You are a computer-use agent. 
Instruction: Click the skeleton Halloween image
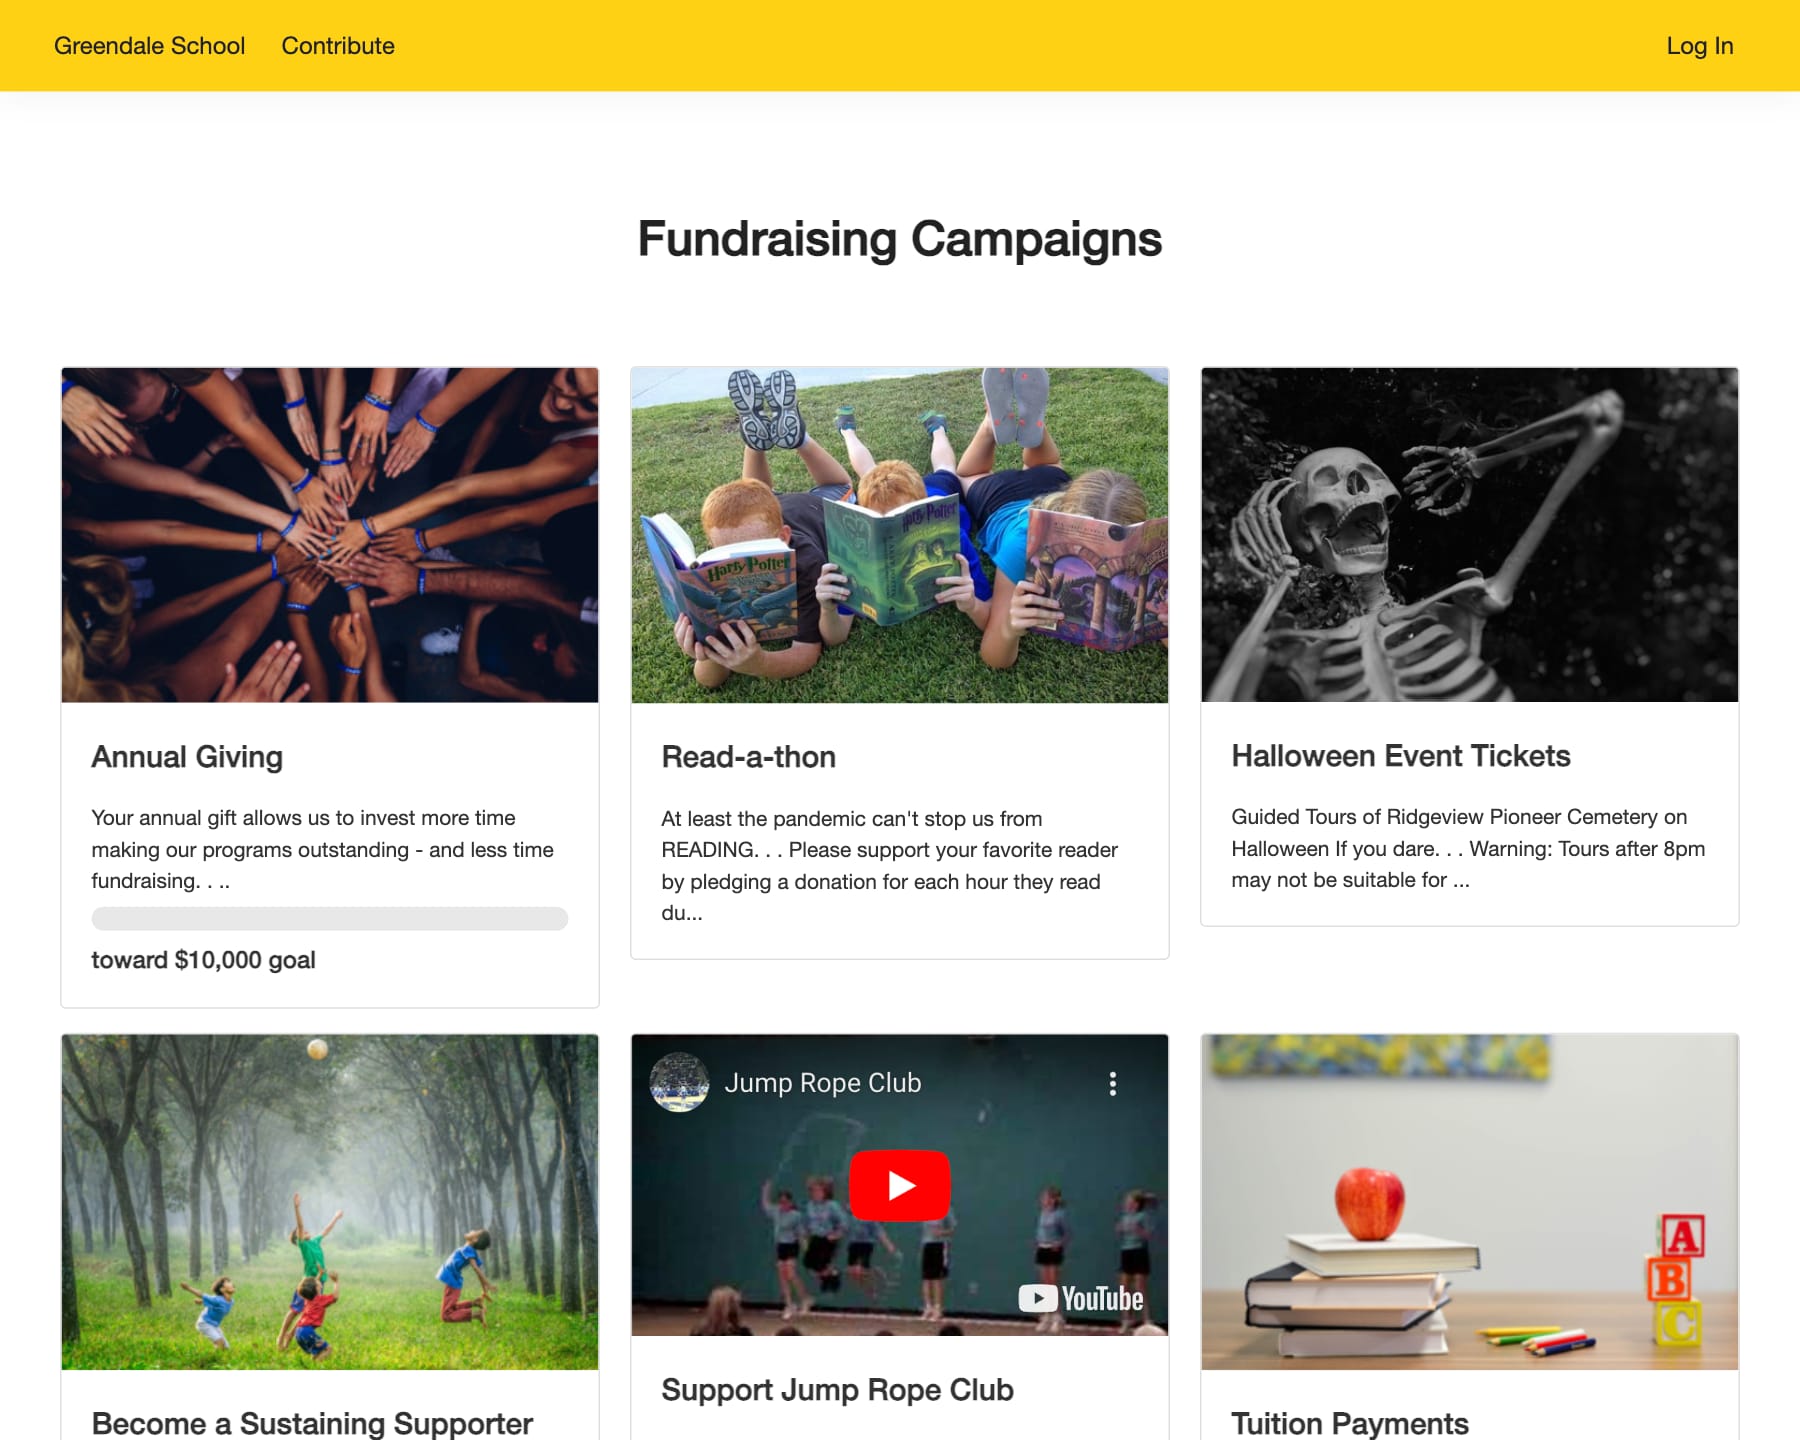pos(1469,534)
